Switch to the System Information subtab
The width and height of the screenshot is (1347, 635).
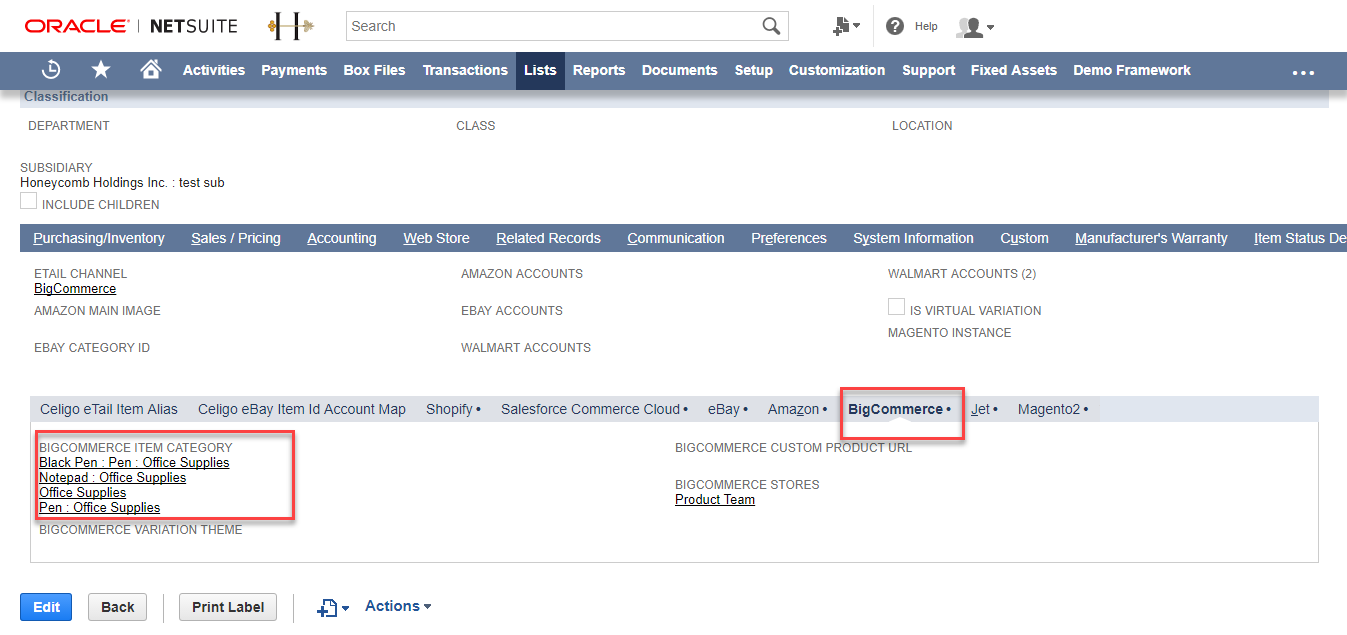coord(913,238)
